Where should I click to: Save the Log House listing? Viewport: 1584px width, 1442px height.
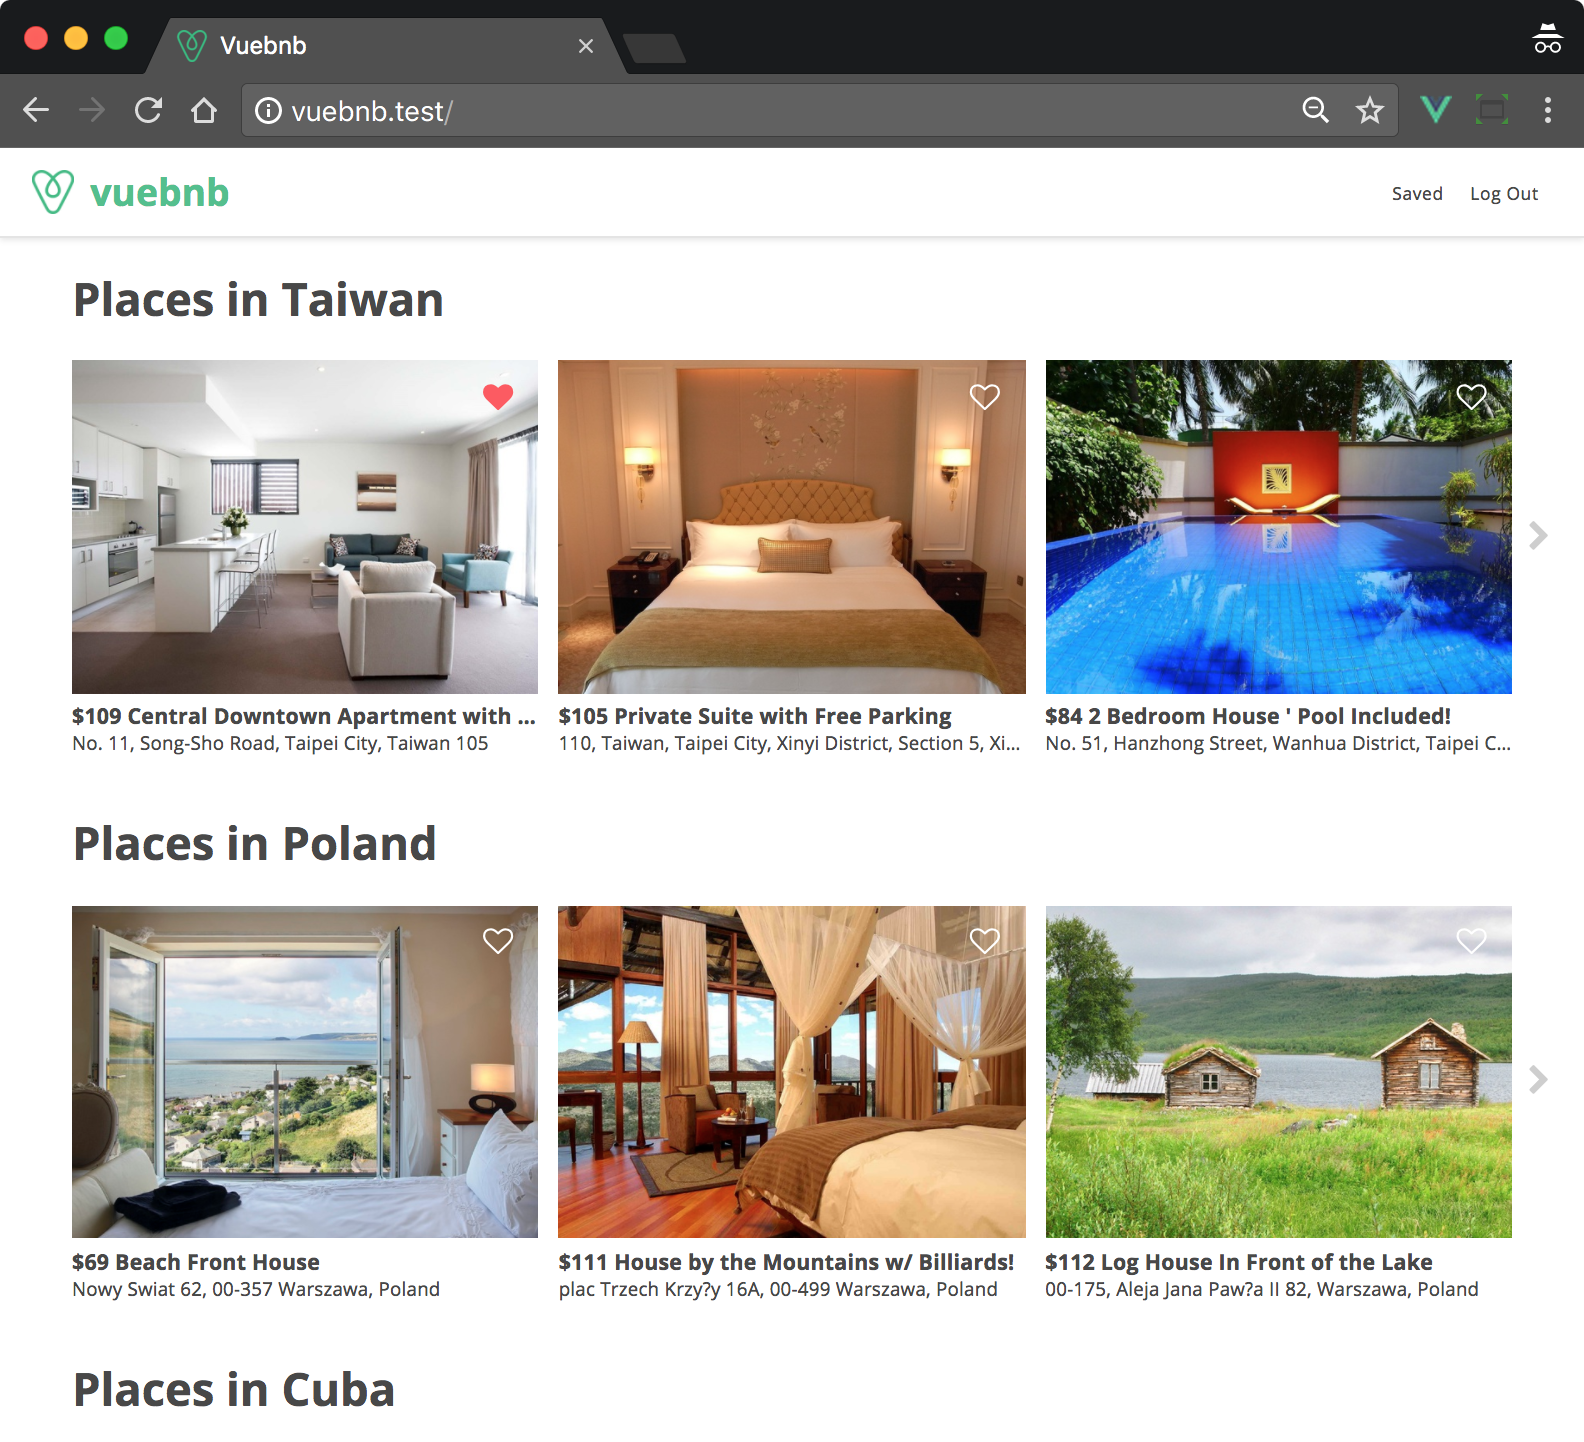point(1471,940)
